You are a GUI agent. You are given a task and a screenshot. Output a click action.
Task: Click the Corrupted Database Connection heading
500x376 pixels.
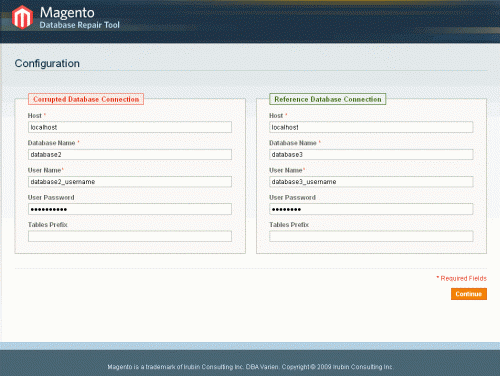click(86, 99)
